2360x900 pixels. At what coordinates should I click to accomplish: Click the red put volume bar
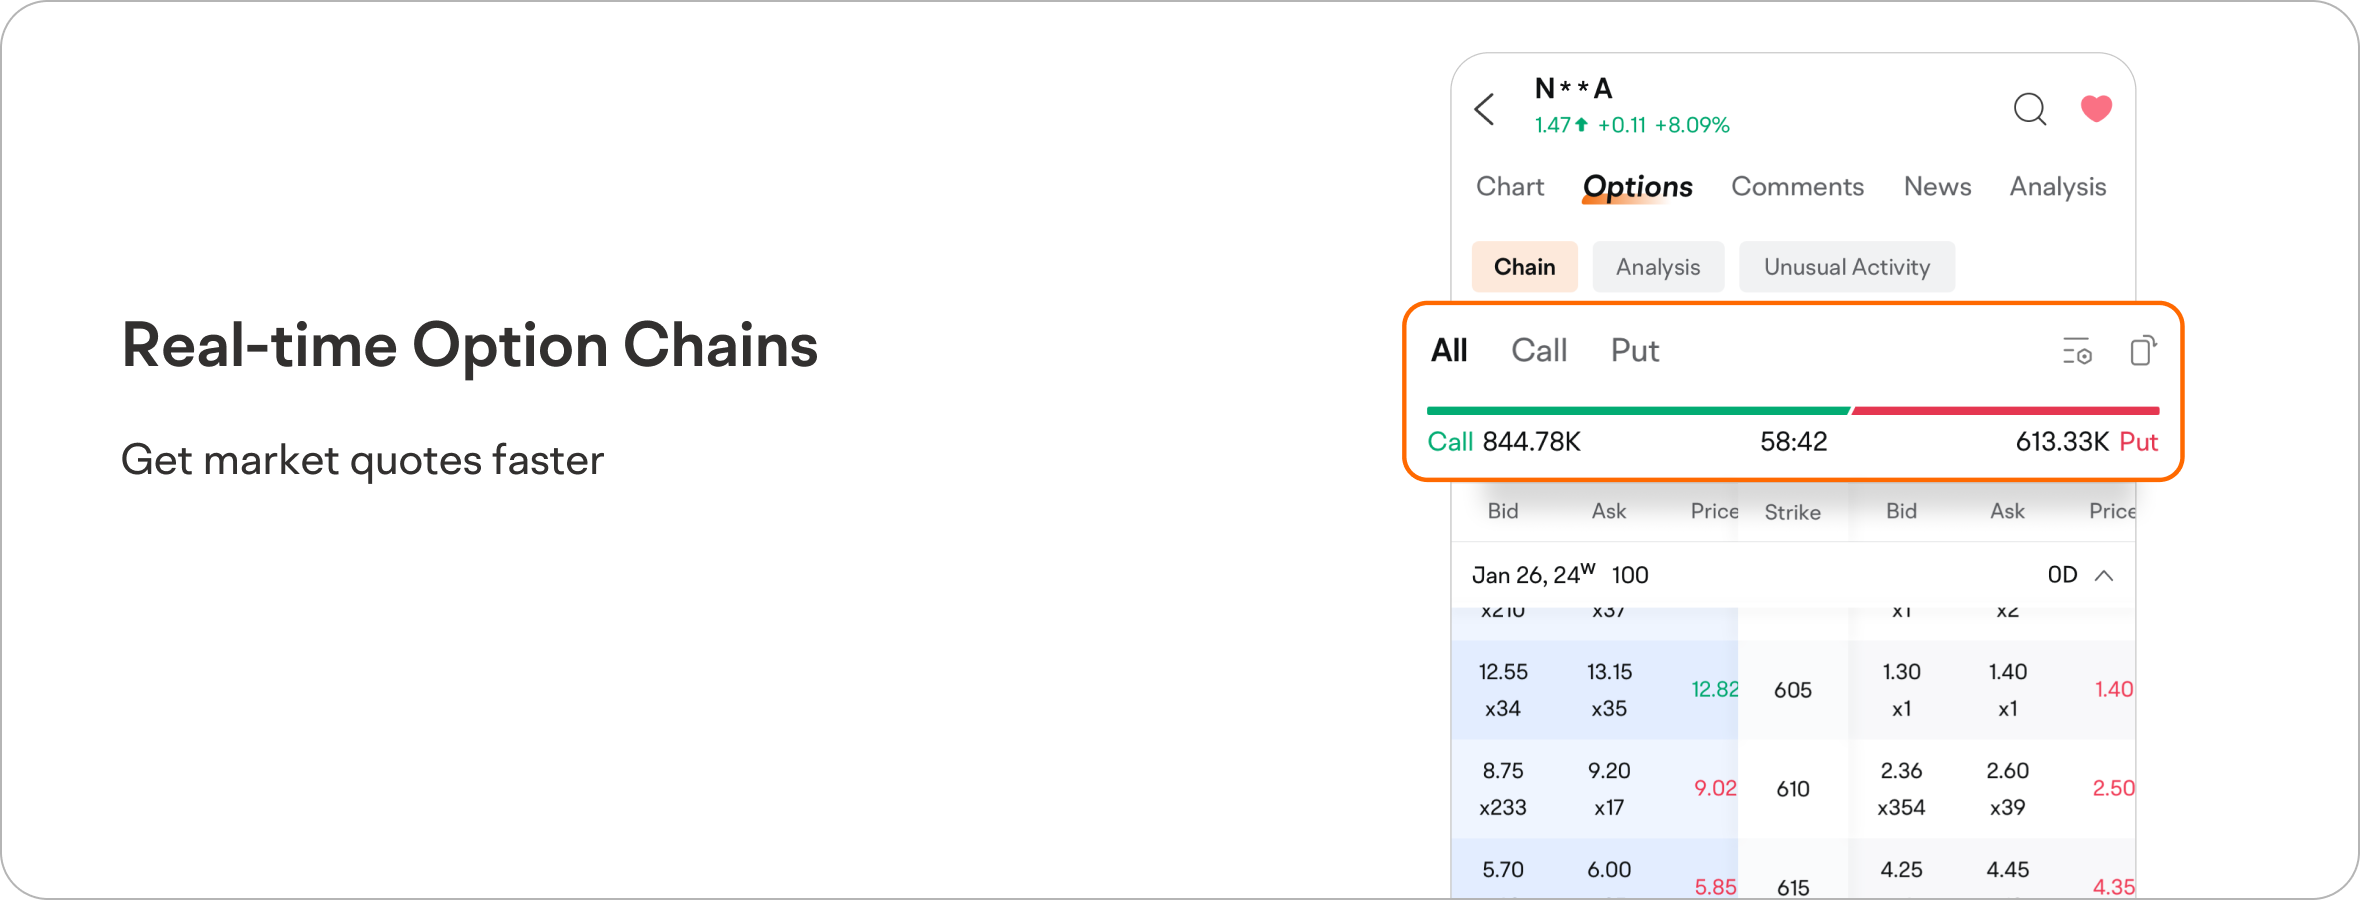pyautogui.click(x=2005, y=411)
